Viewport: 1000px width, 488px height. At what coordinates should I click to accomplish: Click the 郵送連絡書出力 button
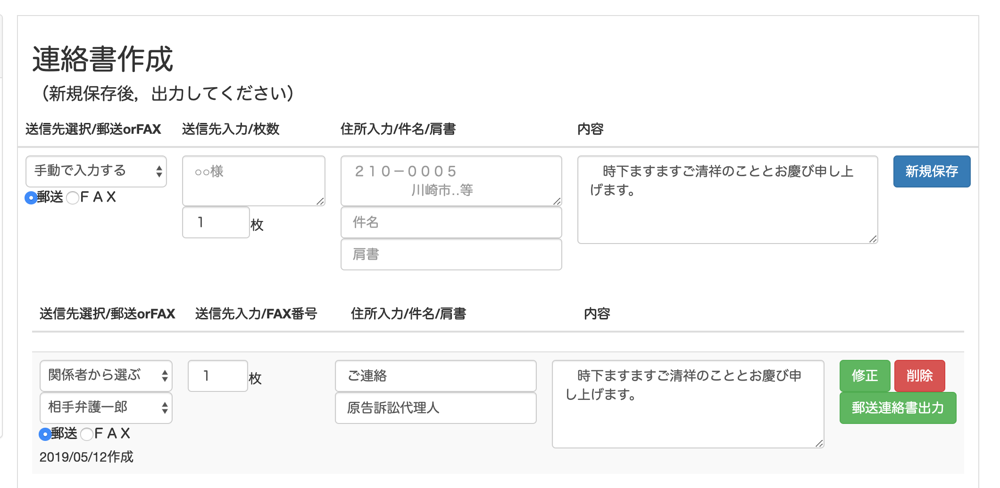pos(897,408)
